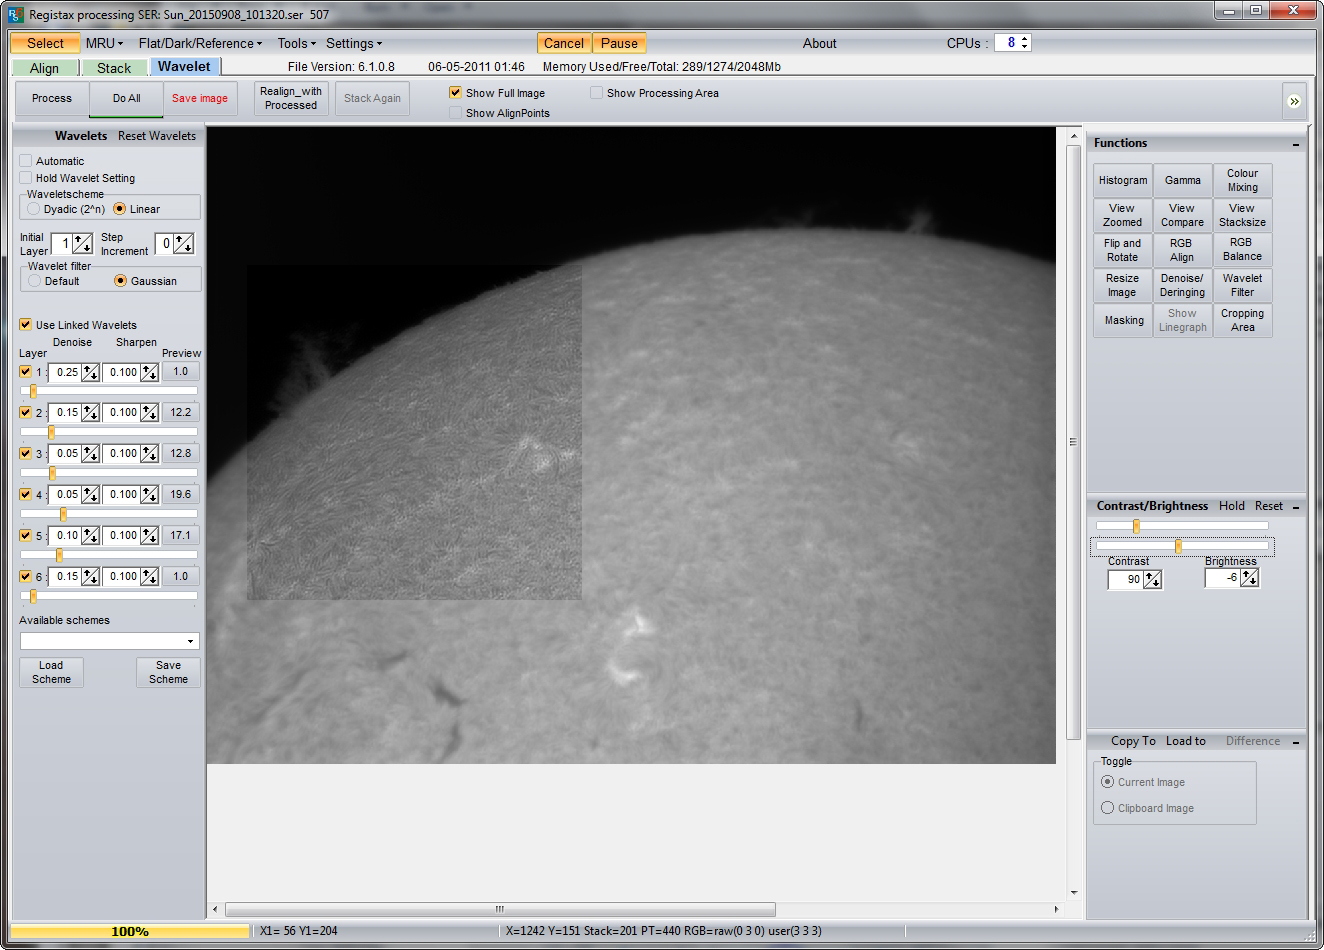The width and height of the screenshot is (1324, 950).
Task: Open the Flip and Rotate function
Action: tap(1123, 250)
